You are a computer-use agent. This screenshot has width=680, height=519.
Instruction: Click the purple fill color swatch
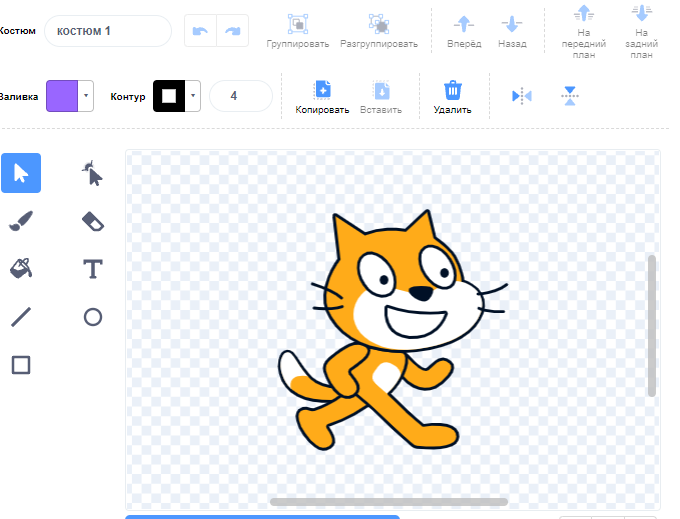[62, 96]
